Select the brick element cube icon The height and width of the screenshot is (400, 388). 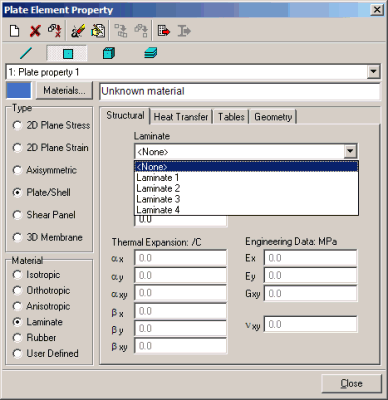point(109,53)
